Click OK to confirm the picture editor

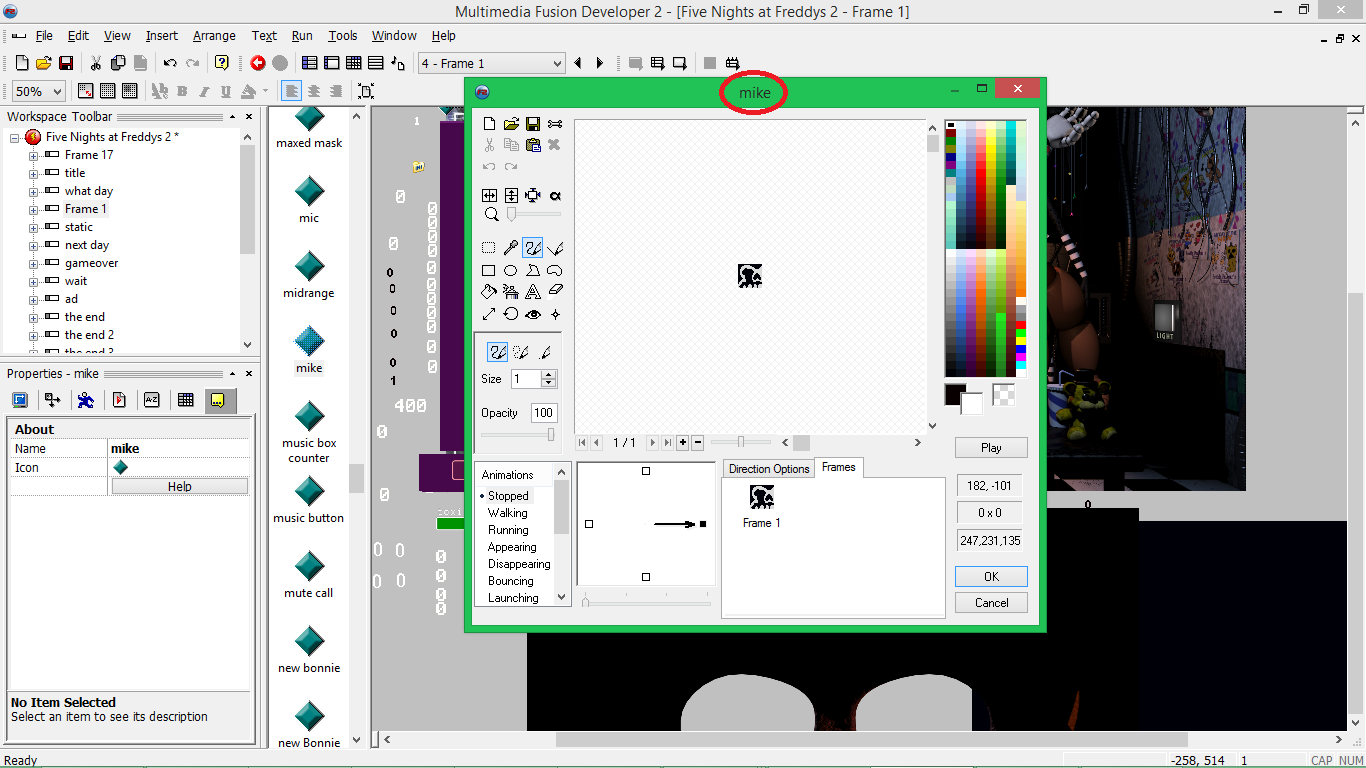tap(991, 576)
